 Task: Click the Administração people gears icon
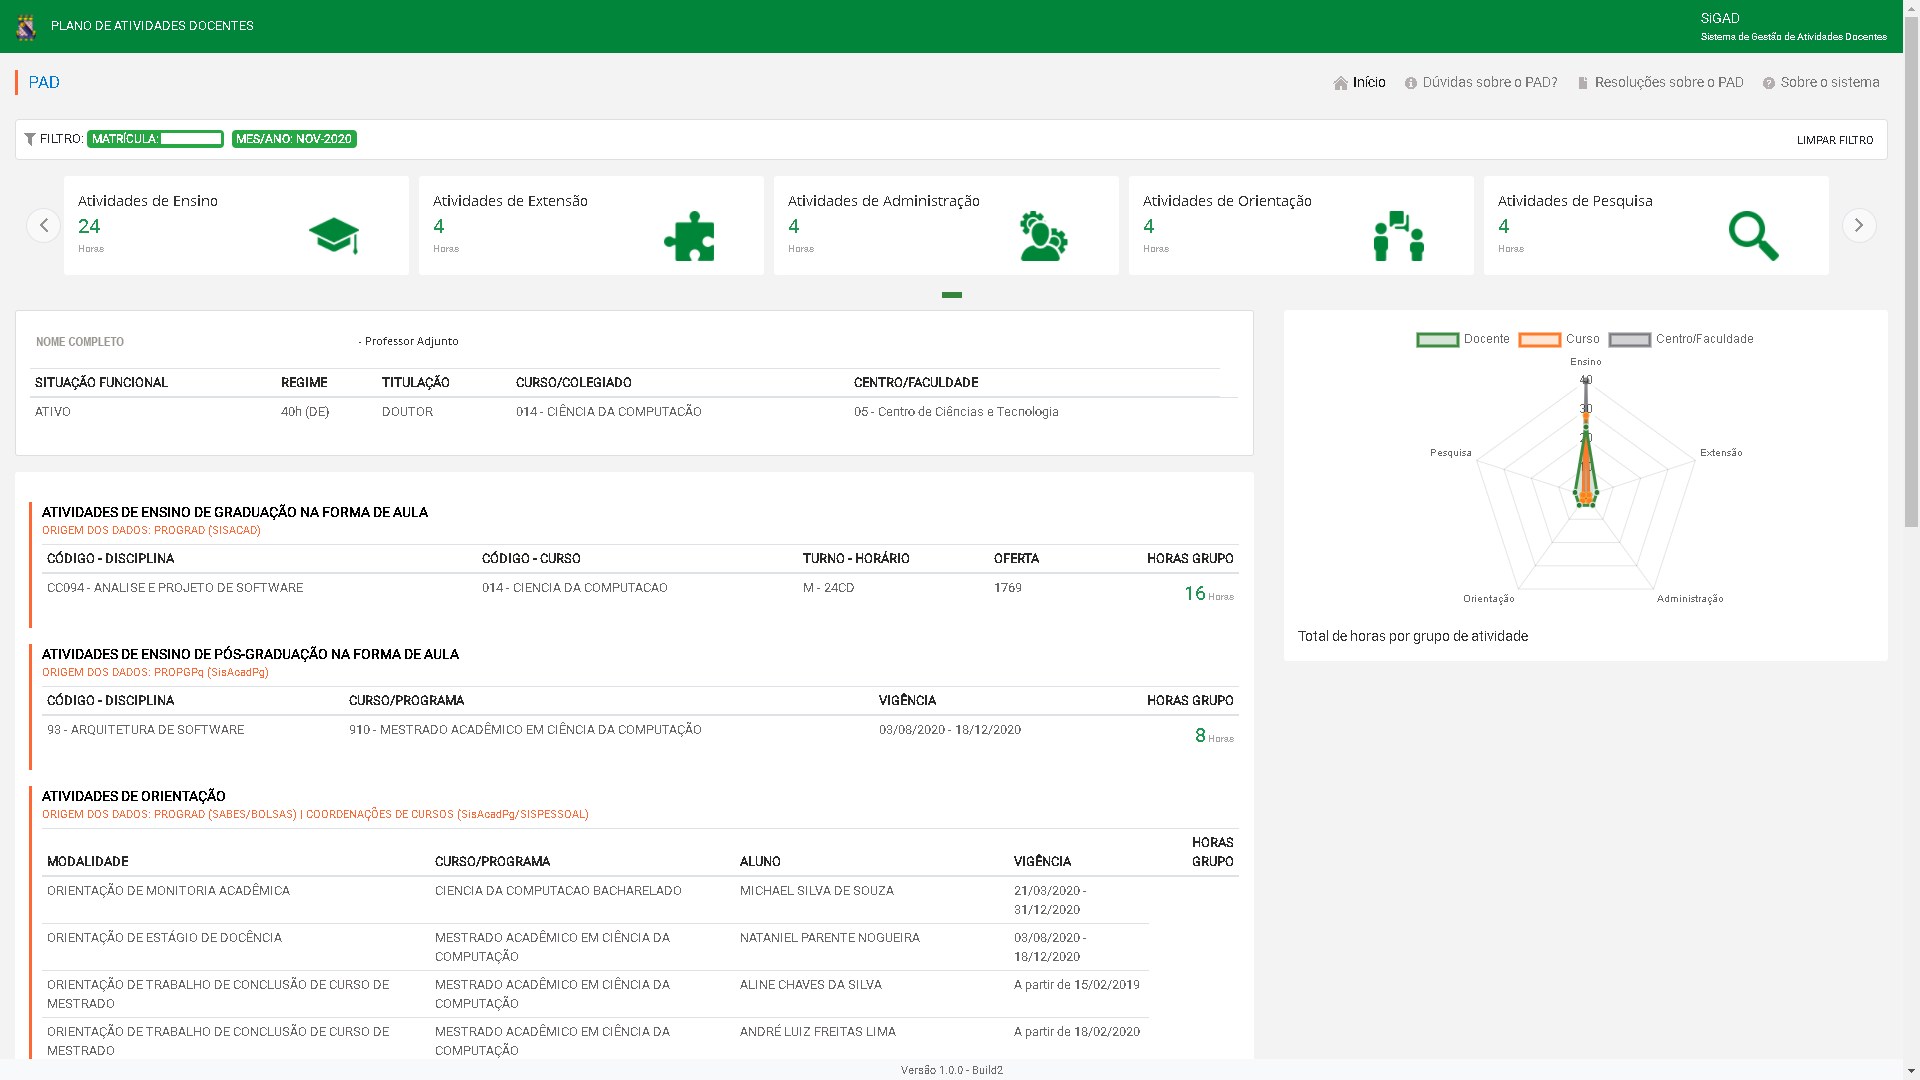(x=1044, y=236)
